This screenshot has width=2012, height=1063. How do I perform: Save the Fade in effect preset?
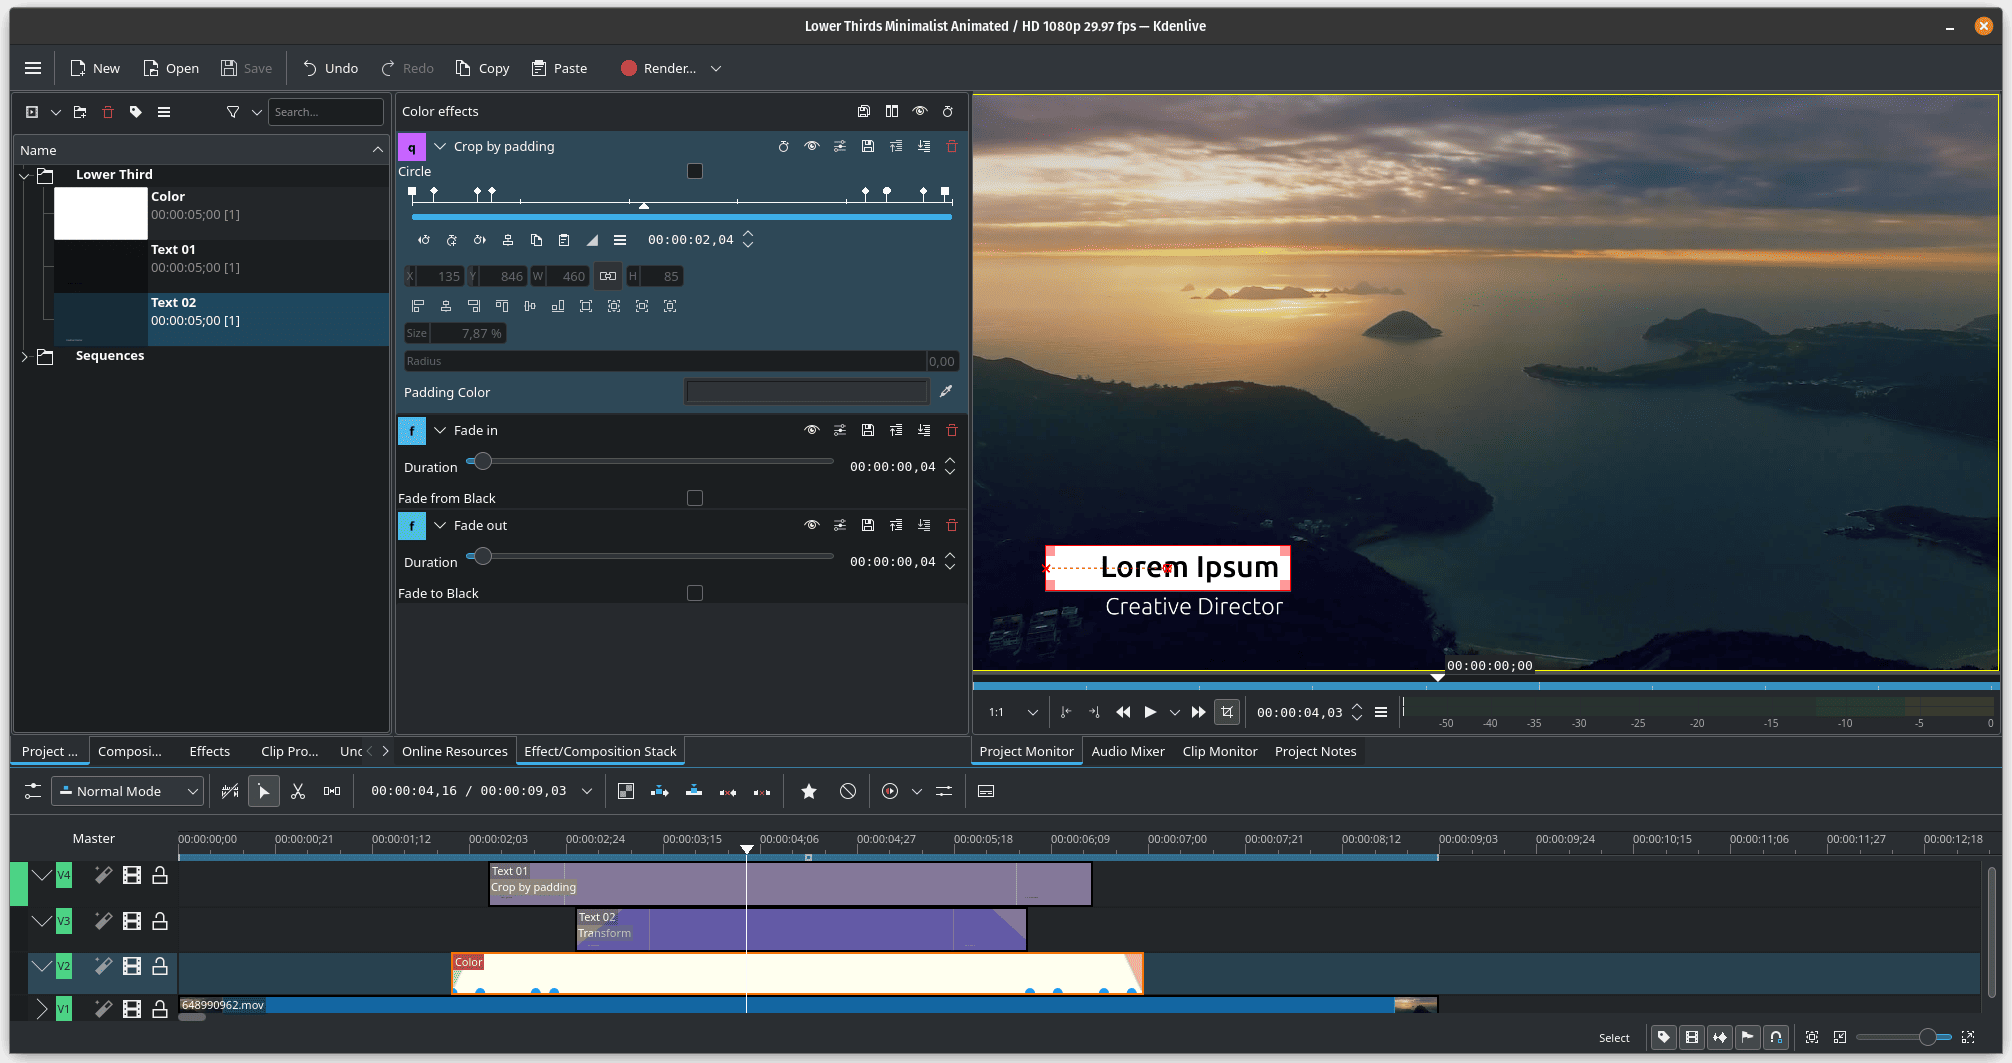pyautogui.click(x=868, y=430)
